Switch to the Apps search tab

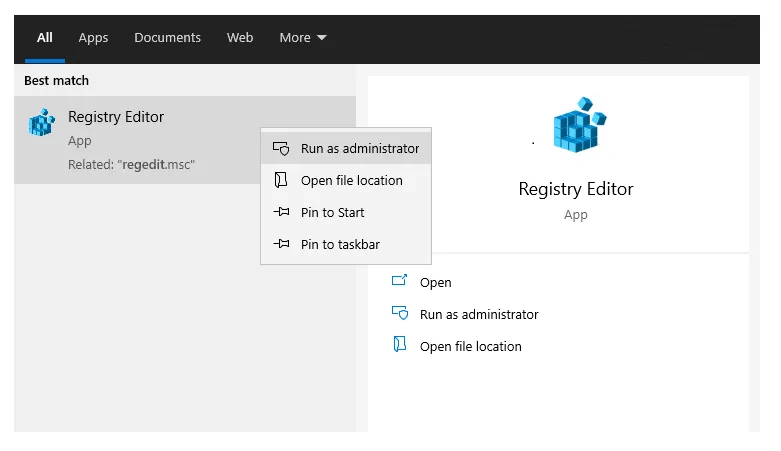coord(93,38)
